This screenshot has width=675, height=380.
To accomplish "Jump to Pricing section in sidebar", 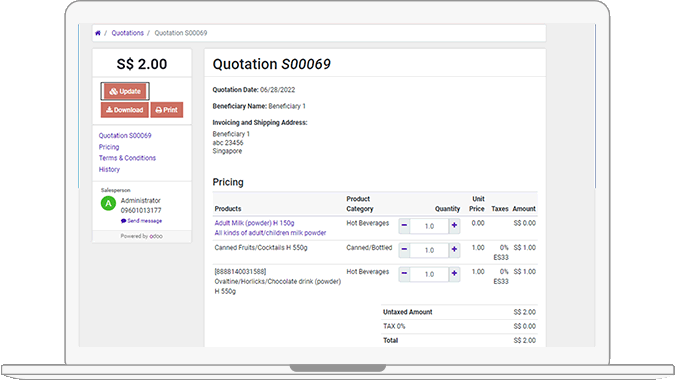I will click(109, 147).
